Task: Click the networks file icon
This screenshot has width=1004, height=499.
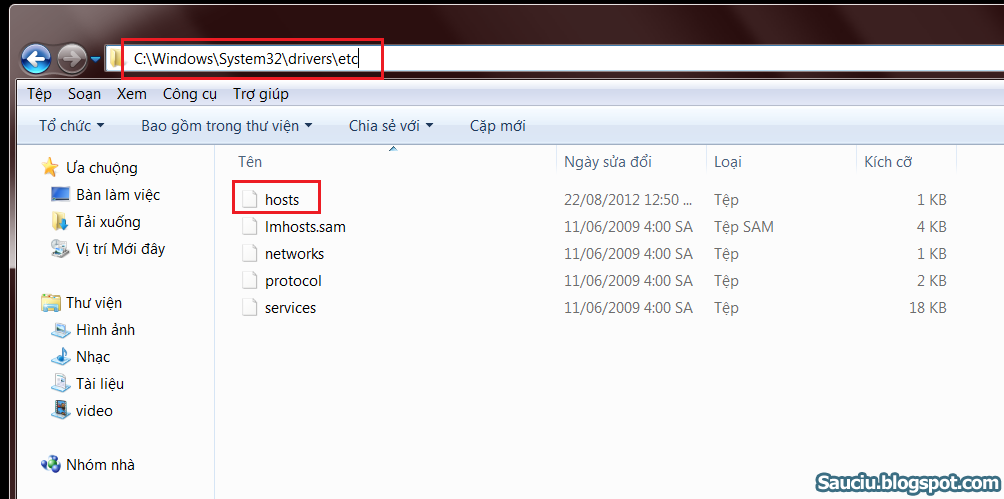Action: click(x=248, y=254)
